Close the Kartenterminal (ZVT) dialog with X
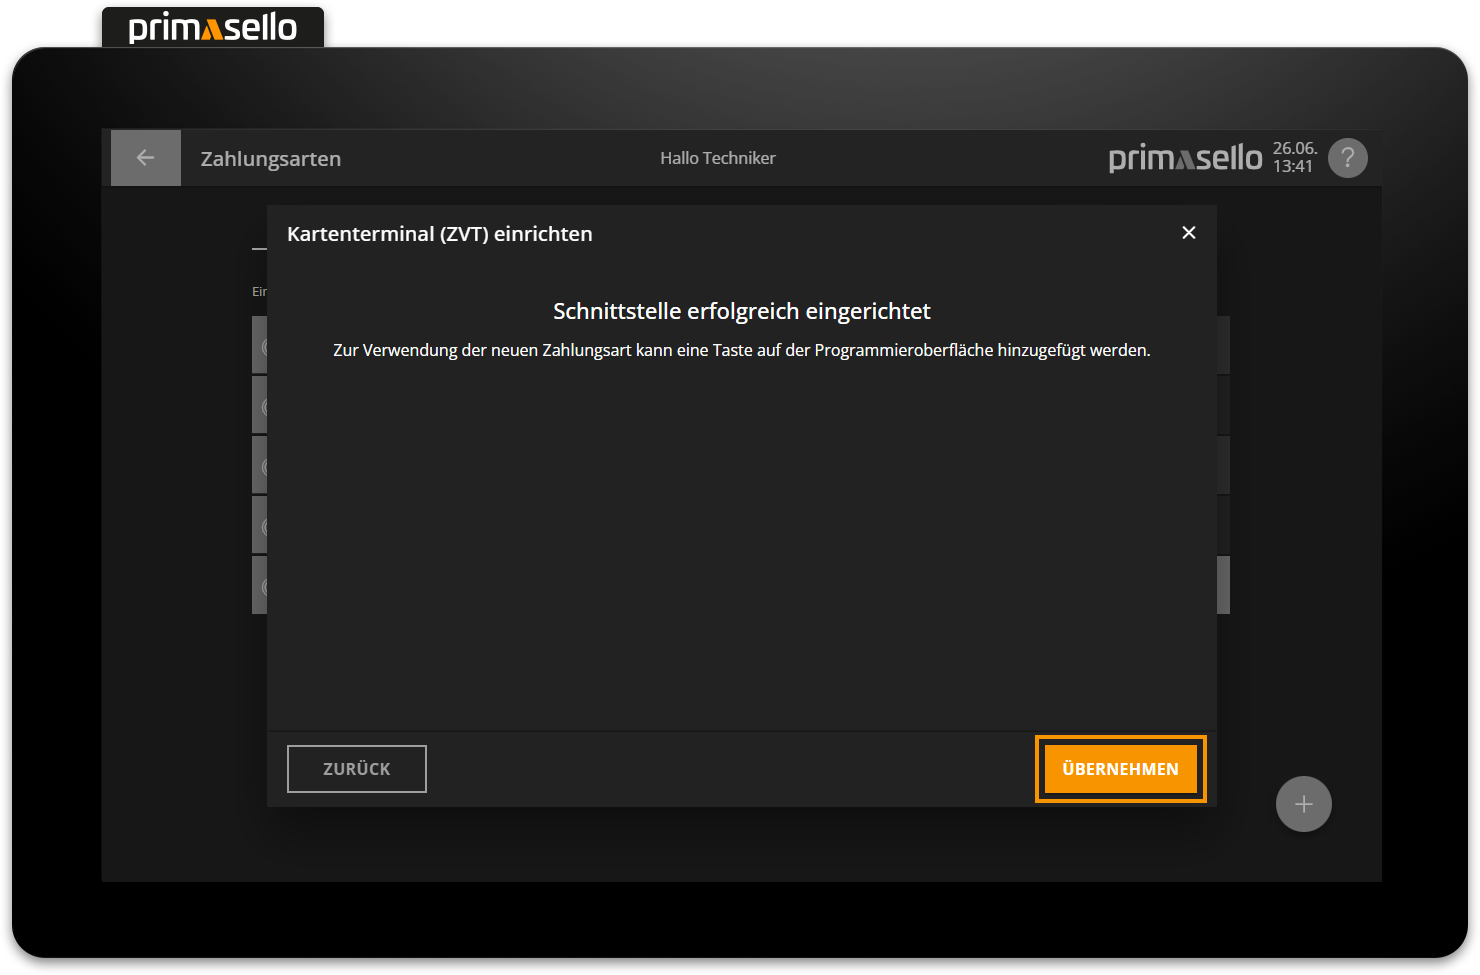This screenshot has width=1480, height=975. pyautogui.click(x=1188, y=233)
